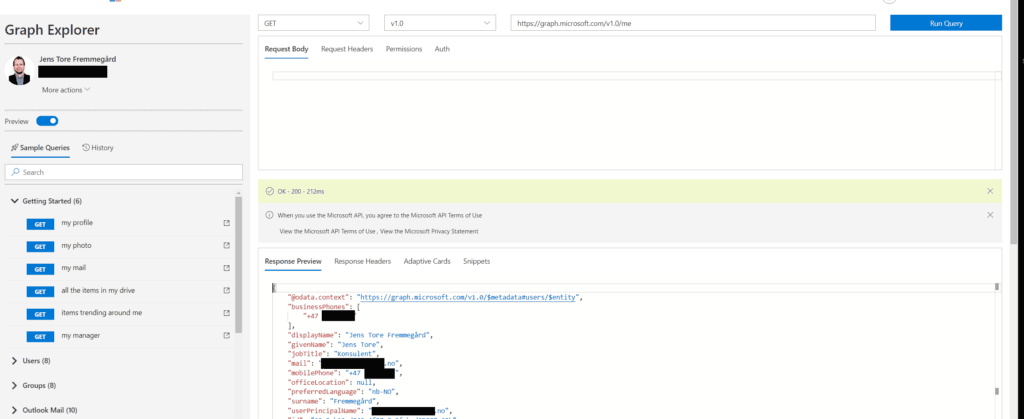
Task: Click GET button for items trending around me
Action: click(x=40, y=314)
